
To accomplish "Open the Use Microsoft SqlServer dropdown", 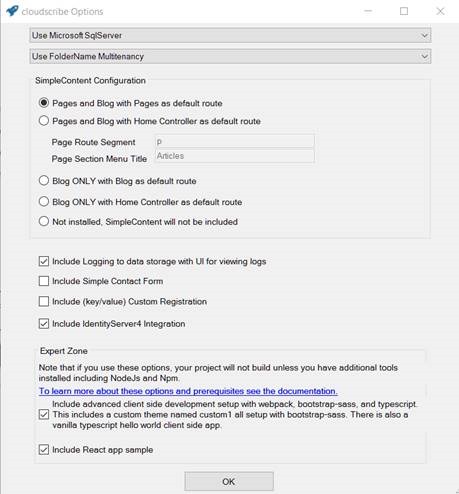I will (230, 35).
